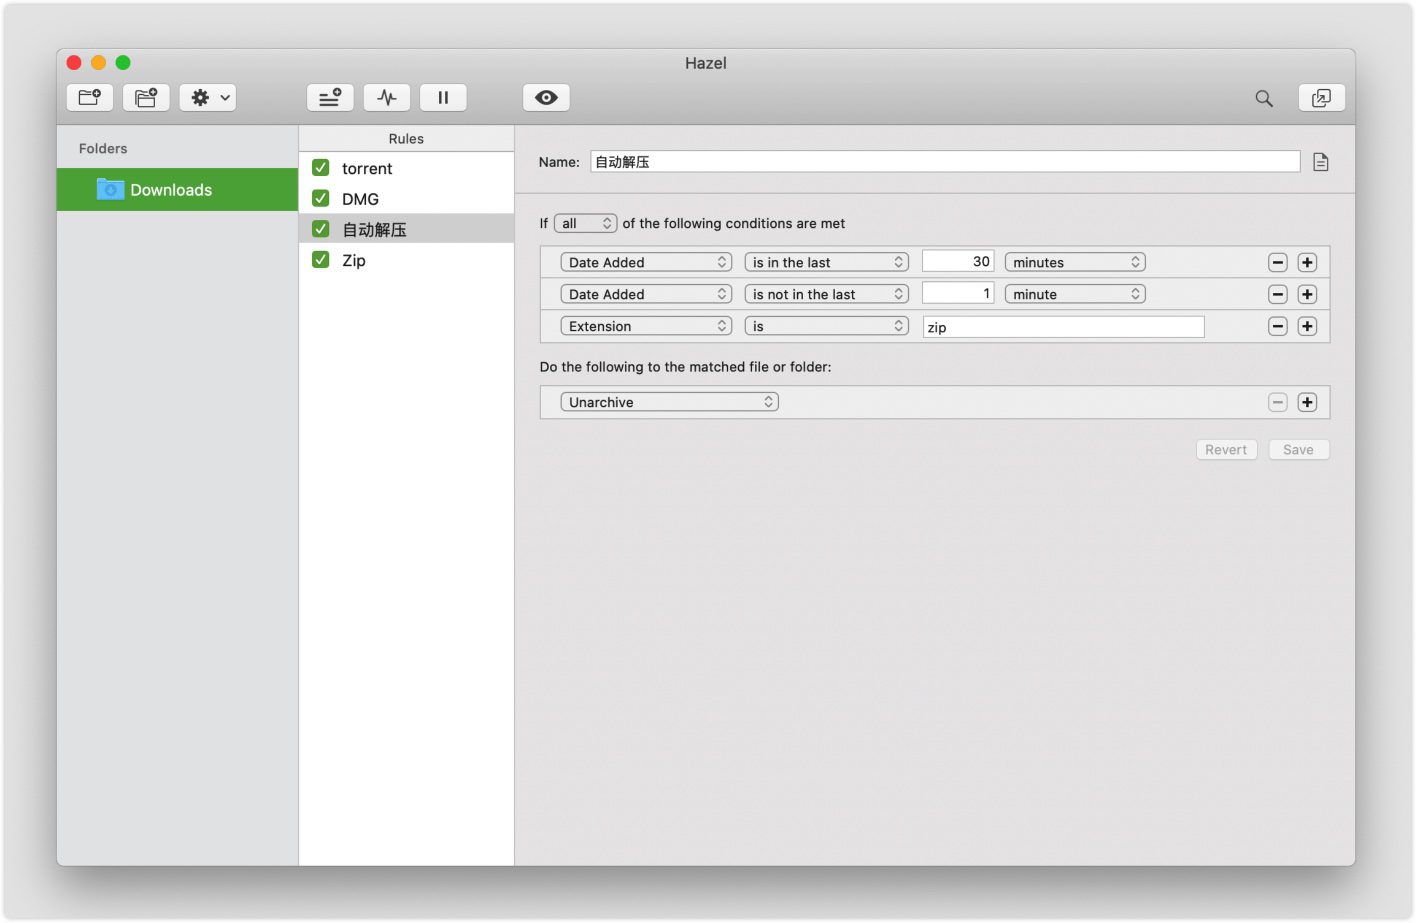The height and width of the screenshot is (923, 1416).
Task: Uncheck the 自动解压 rule
Action: point(321,229)
